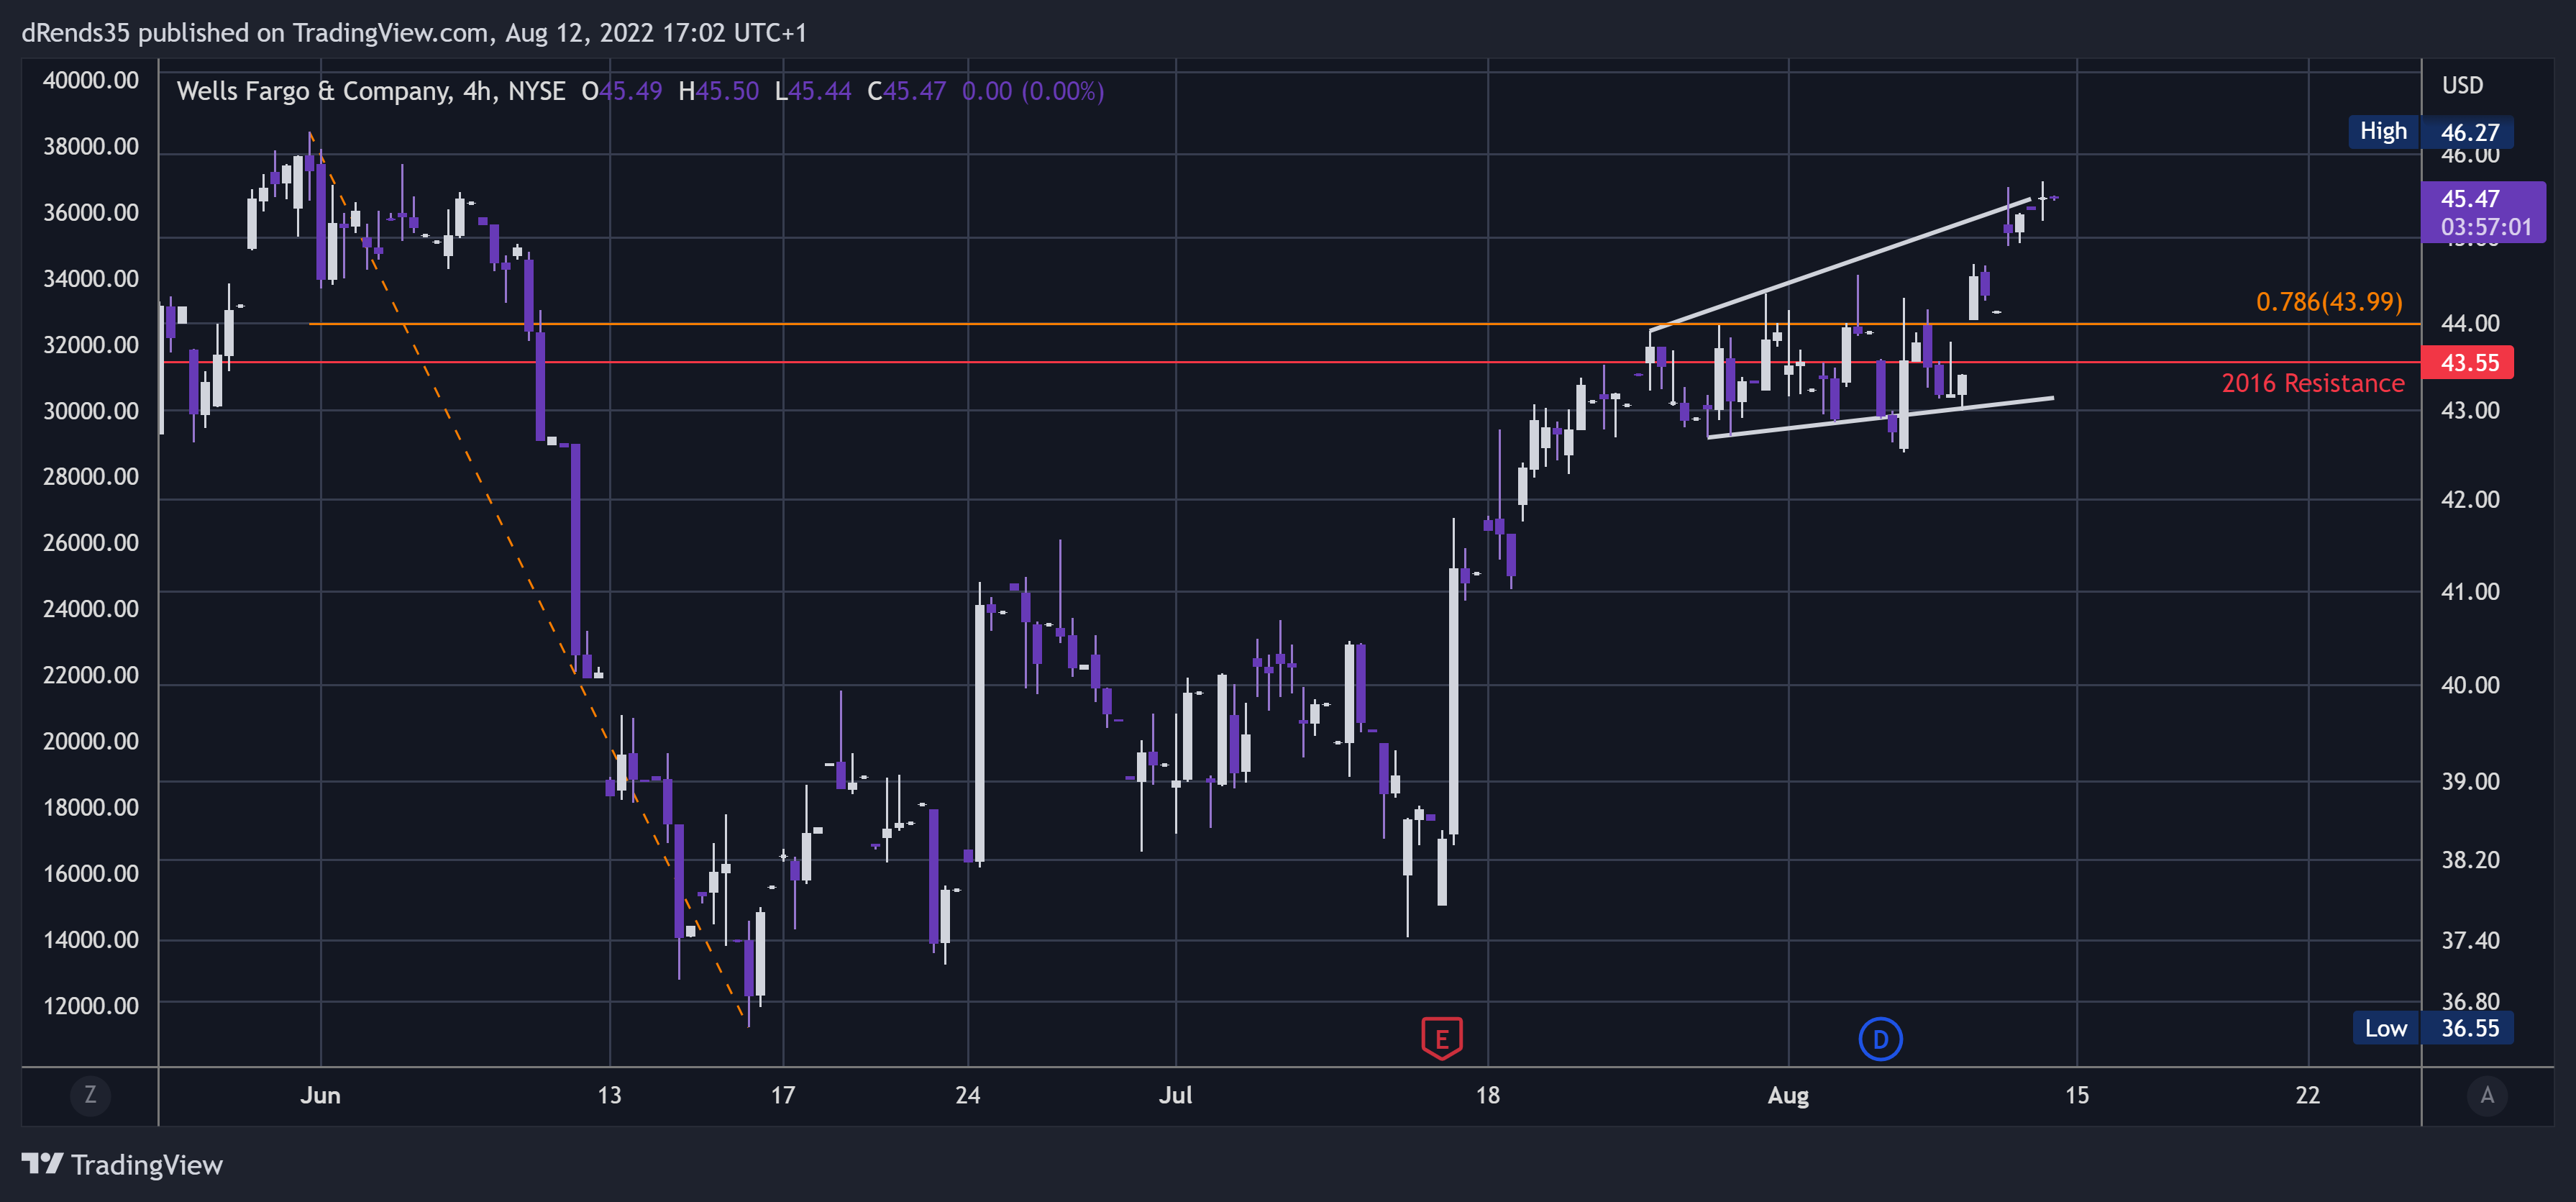Click the open value O45.49

(x=621, y=91)
